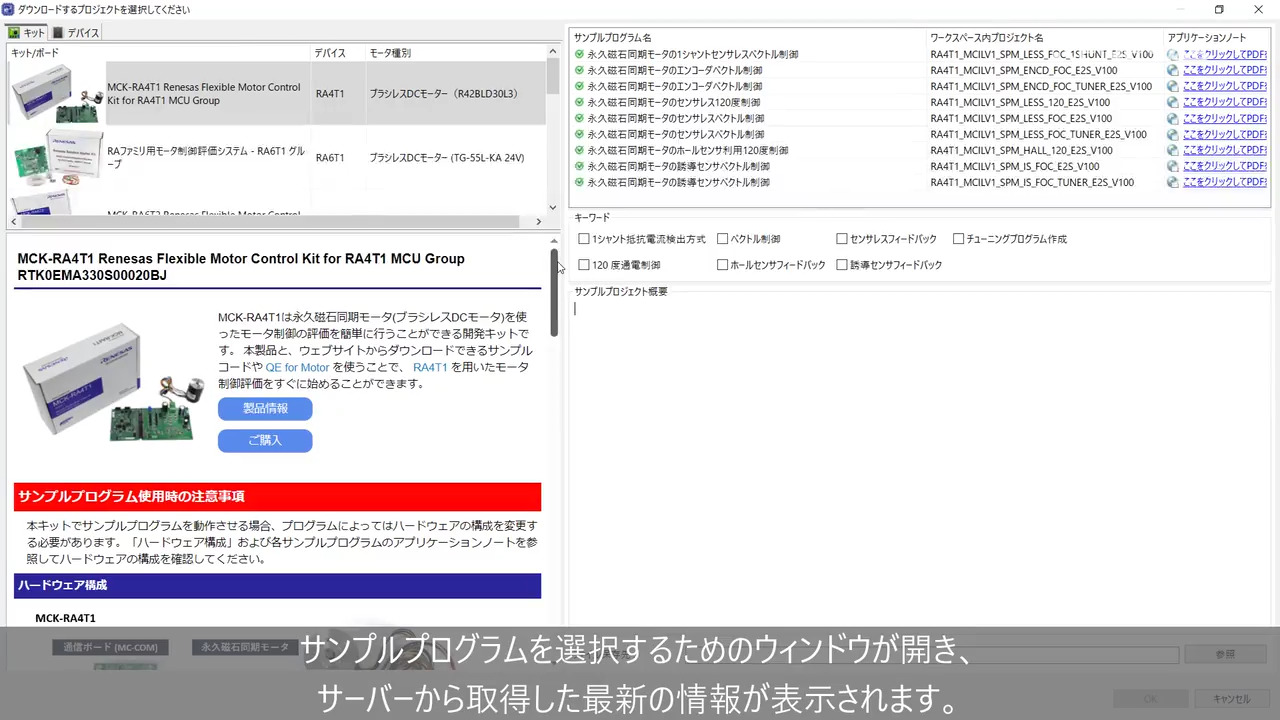Enable 120 度通電制御 keyword checkbox

click(584, 265)
